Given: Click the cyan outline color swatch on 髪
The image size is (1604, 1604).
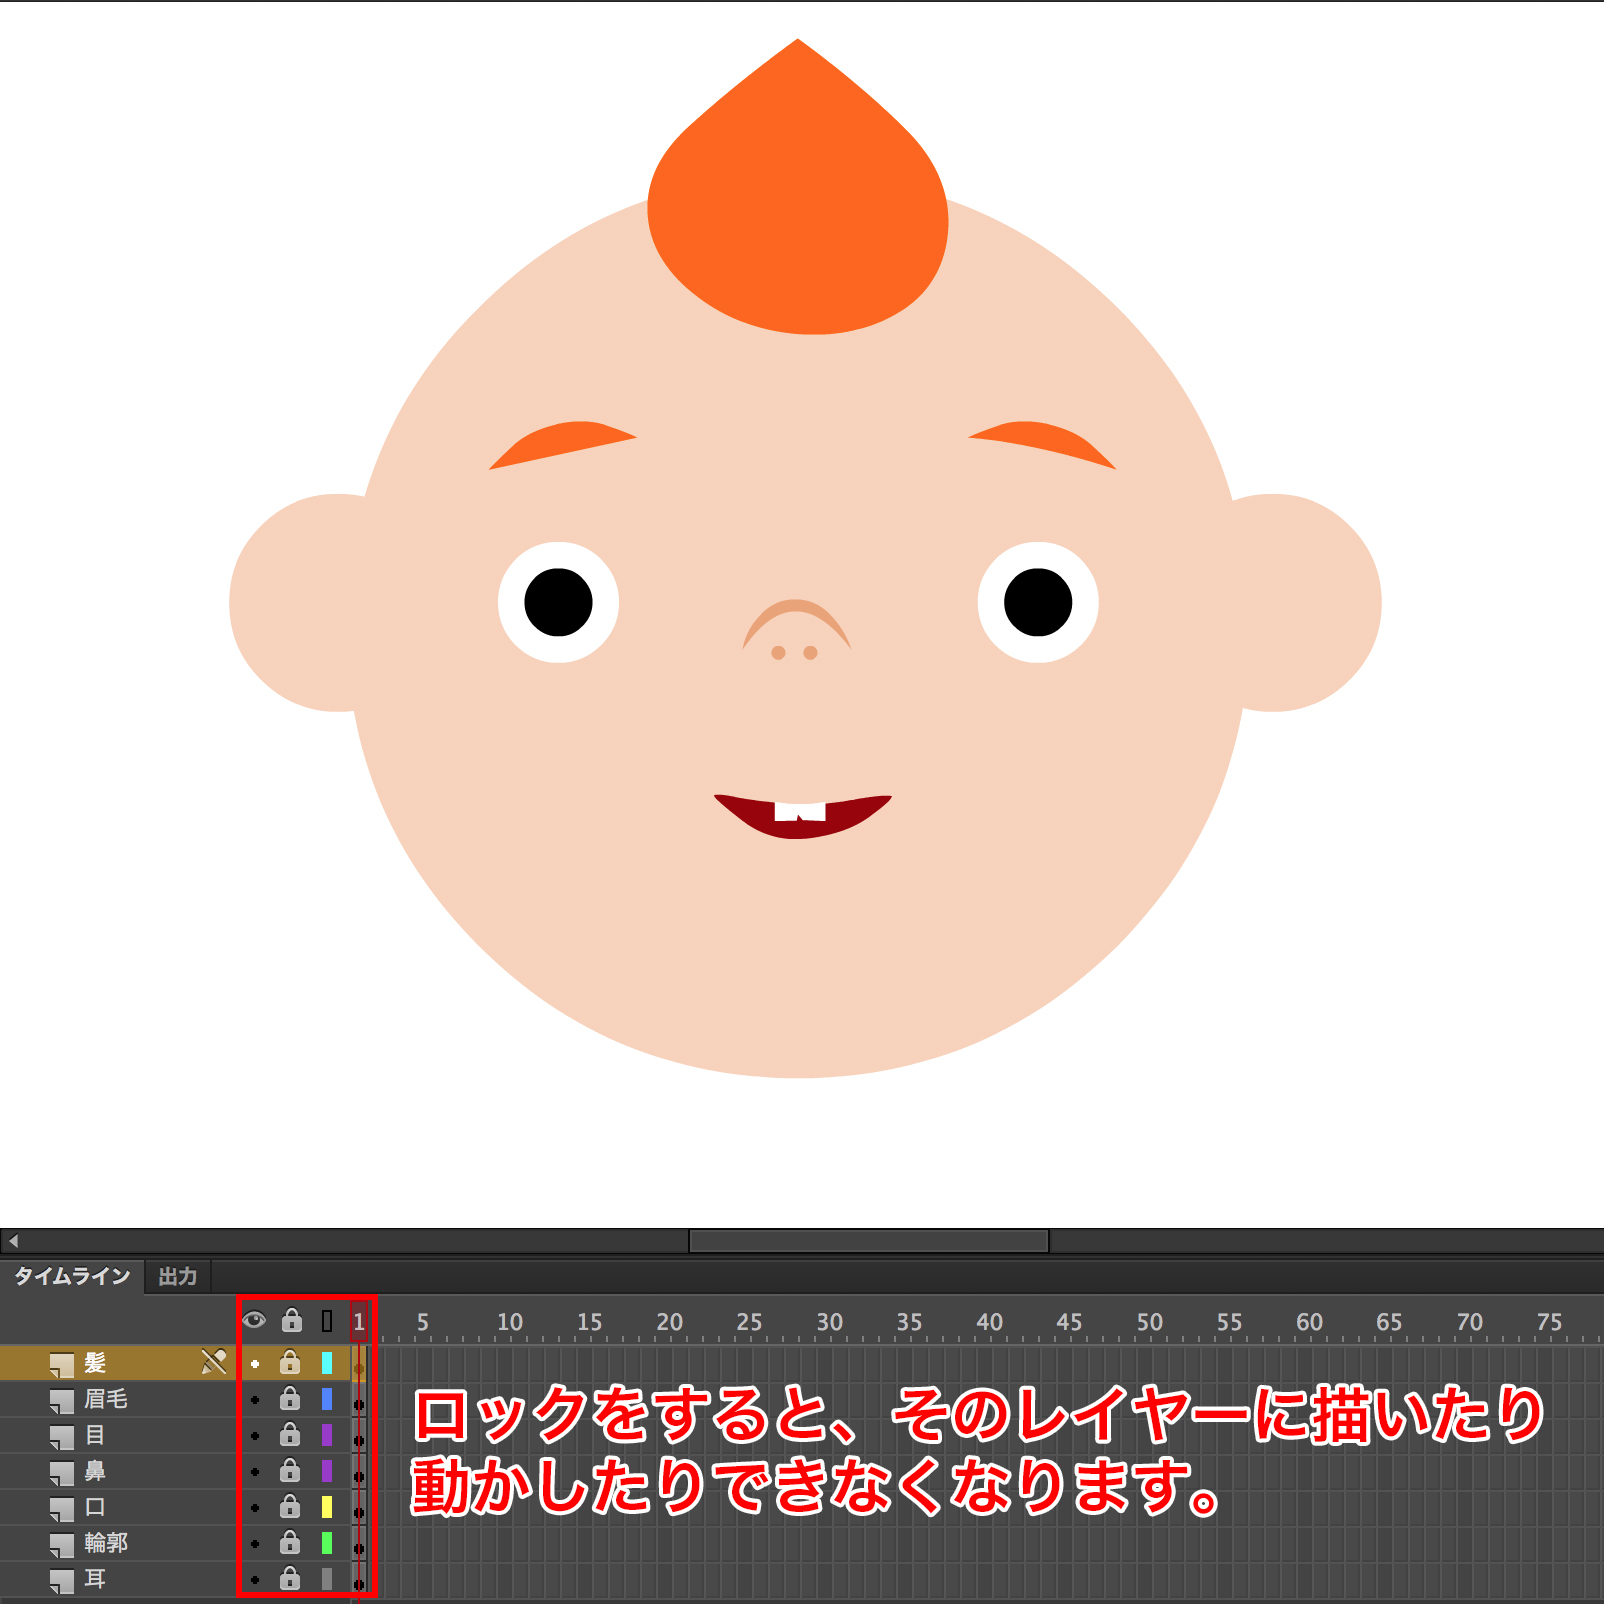Looking at the screenshot, I should tap(327, 1362).
